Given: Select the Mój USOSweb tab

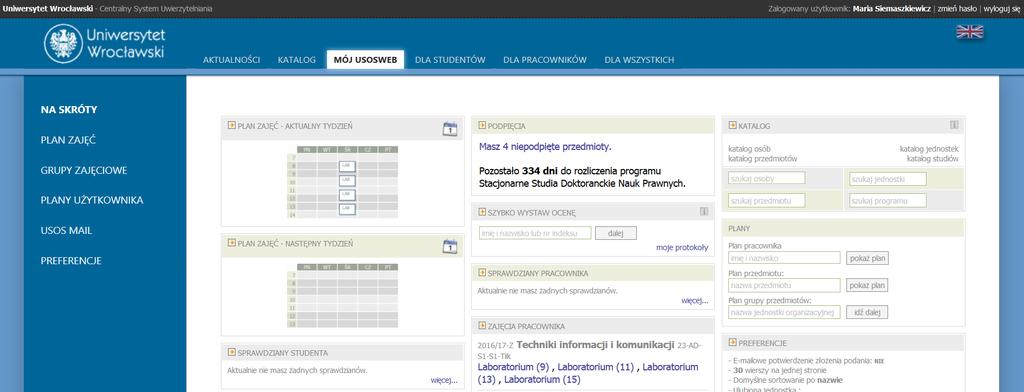Looking at the screenshot, I should click(365, 59).
